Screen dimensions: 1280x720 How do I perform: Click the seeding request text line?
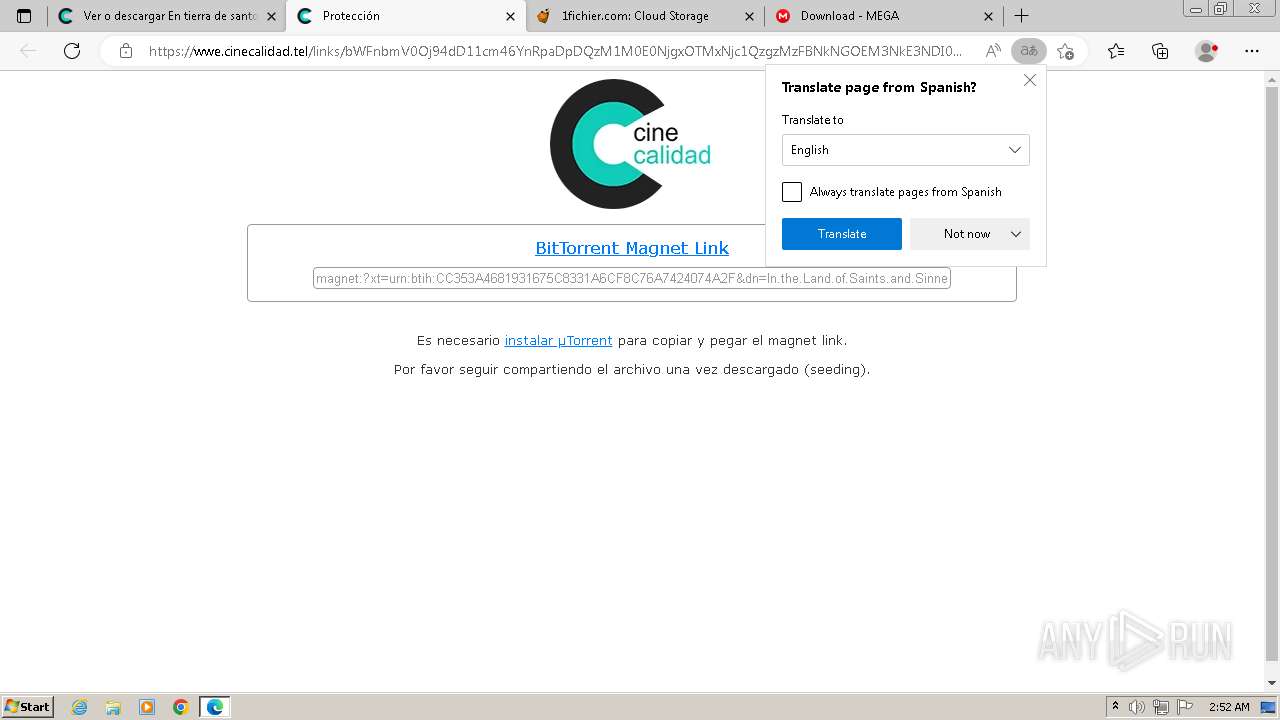632,369
